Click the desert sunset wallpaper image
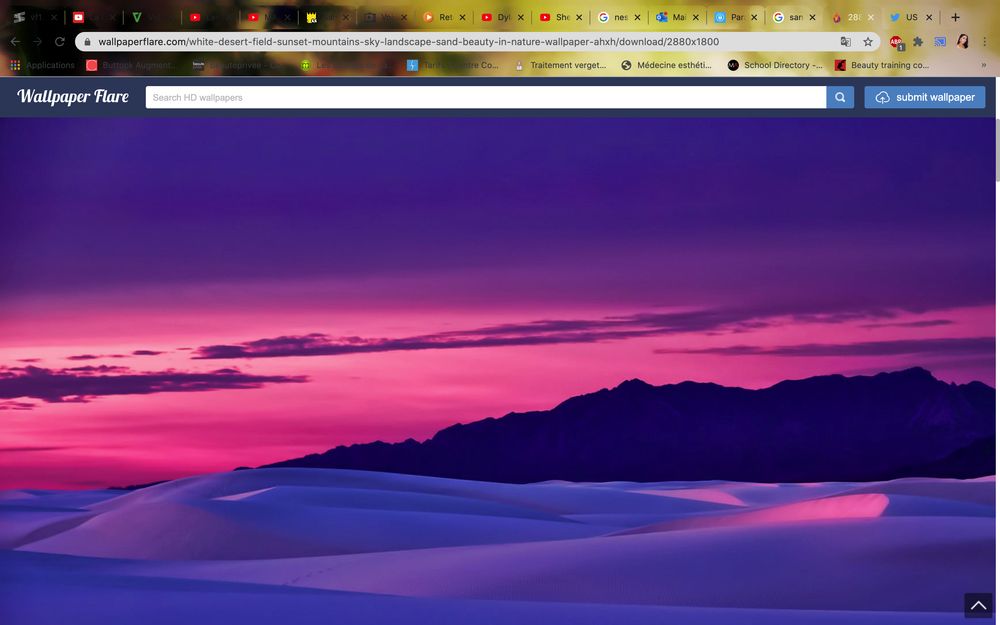Viewport: 1000px width, 625px height. (497, 371)
